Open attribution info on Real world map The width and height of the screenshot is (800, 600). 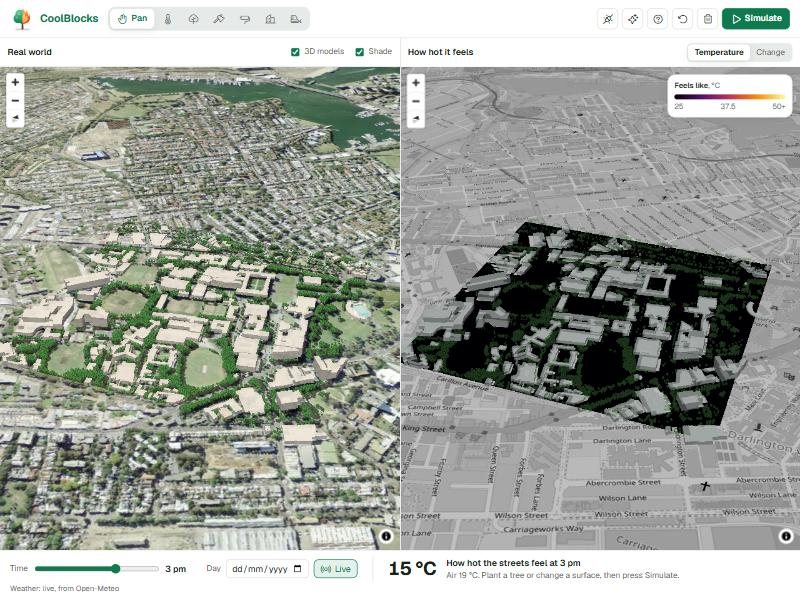click(386, 536)
